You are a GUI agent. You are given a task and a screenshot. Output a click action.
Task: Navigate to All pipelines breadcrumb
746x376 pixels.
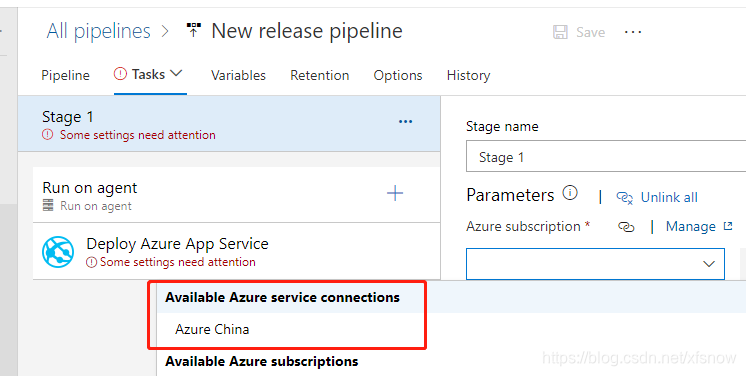click(98, 31)
